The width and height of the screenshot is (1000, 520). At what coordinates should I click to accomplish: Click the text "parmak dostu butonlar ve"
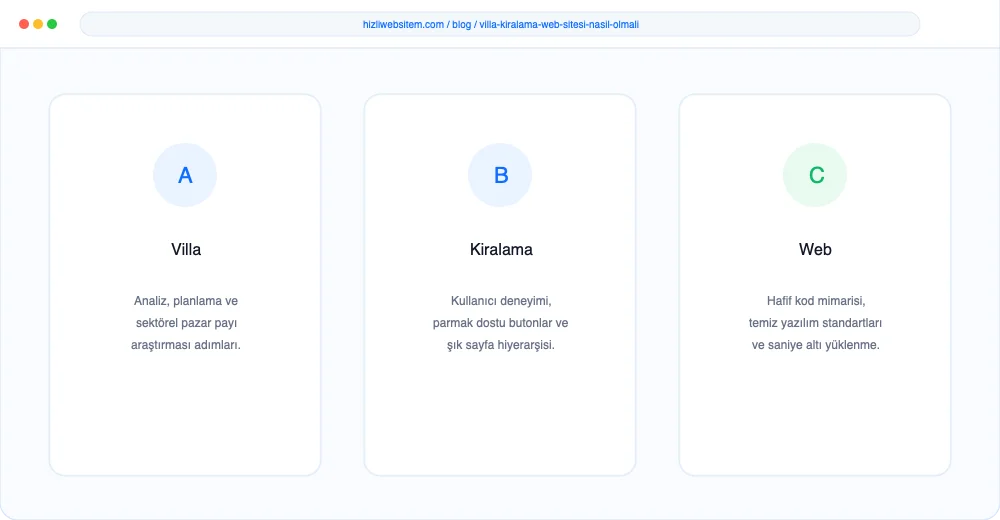point(501,323)
